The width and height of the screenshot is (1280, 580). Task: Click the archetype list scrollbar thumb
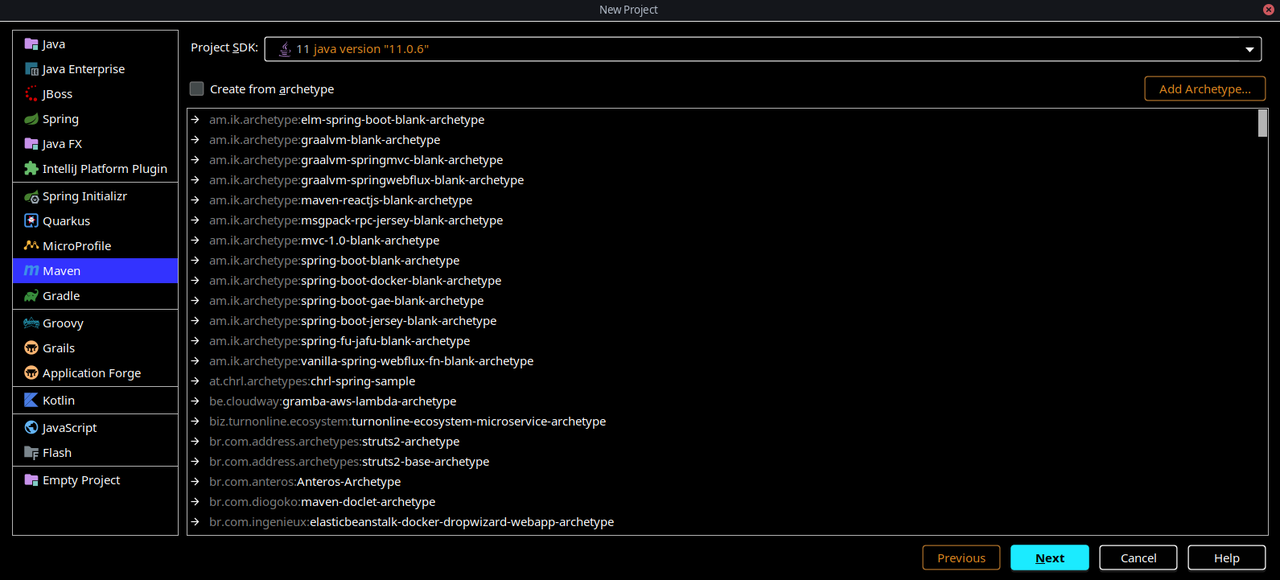(1262, 122)
